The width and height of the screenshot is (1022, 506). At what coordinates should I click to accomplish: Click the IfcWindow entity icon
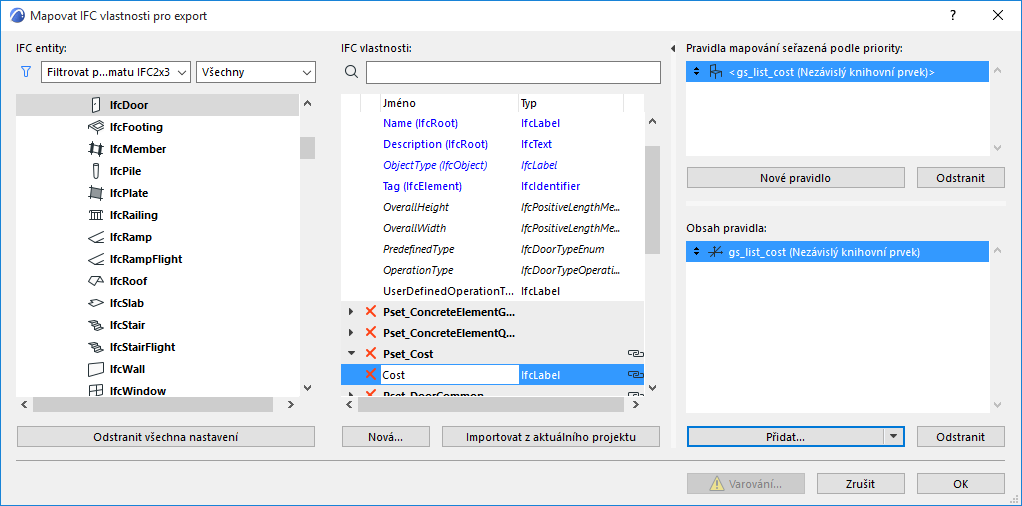(x=96, y=391)
